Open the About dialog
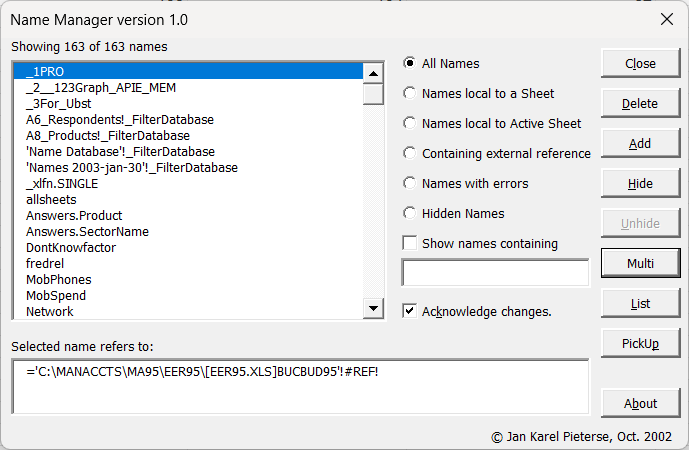Image resolution: width=689 pixels, height=450 pixels. coord(640,403)
